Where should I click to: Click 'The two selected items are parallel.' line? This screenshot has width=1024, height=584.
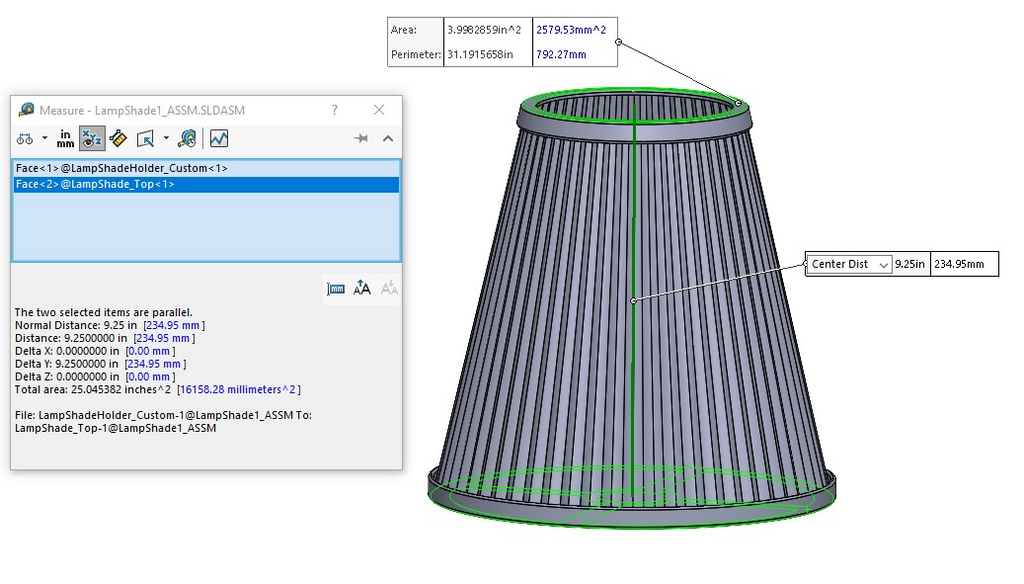click(x=103, y=312)
